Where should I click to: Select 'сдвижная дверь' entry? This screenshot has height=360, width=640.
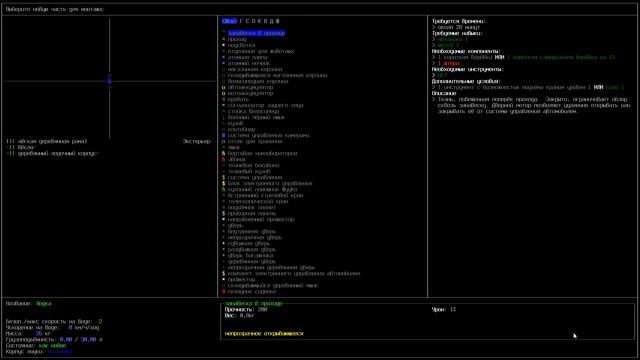click(x=249, y=243)
